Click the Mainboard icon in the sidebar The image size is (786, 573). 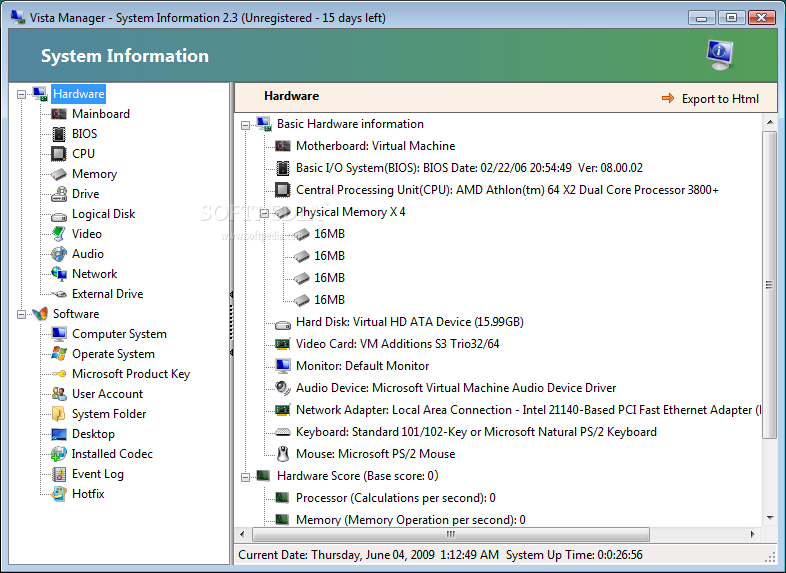(59, 114)
